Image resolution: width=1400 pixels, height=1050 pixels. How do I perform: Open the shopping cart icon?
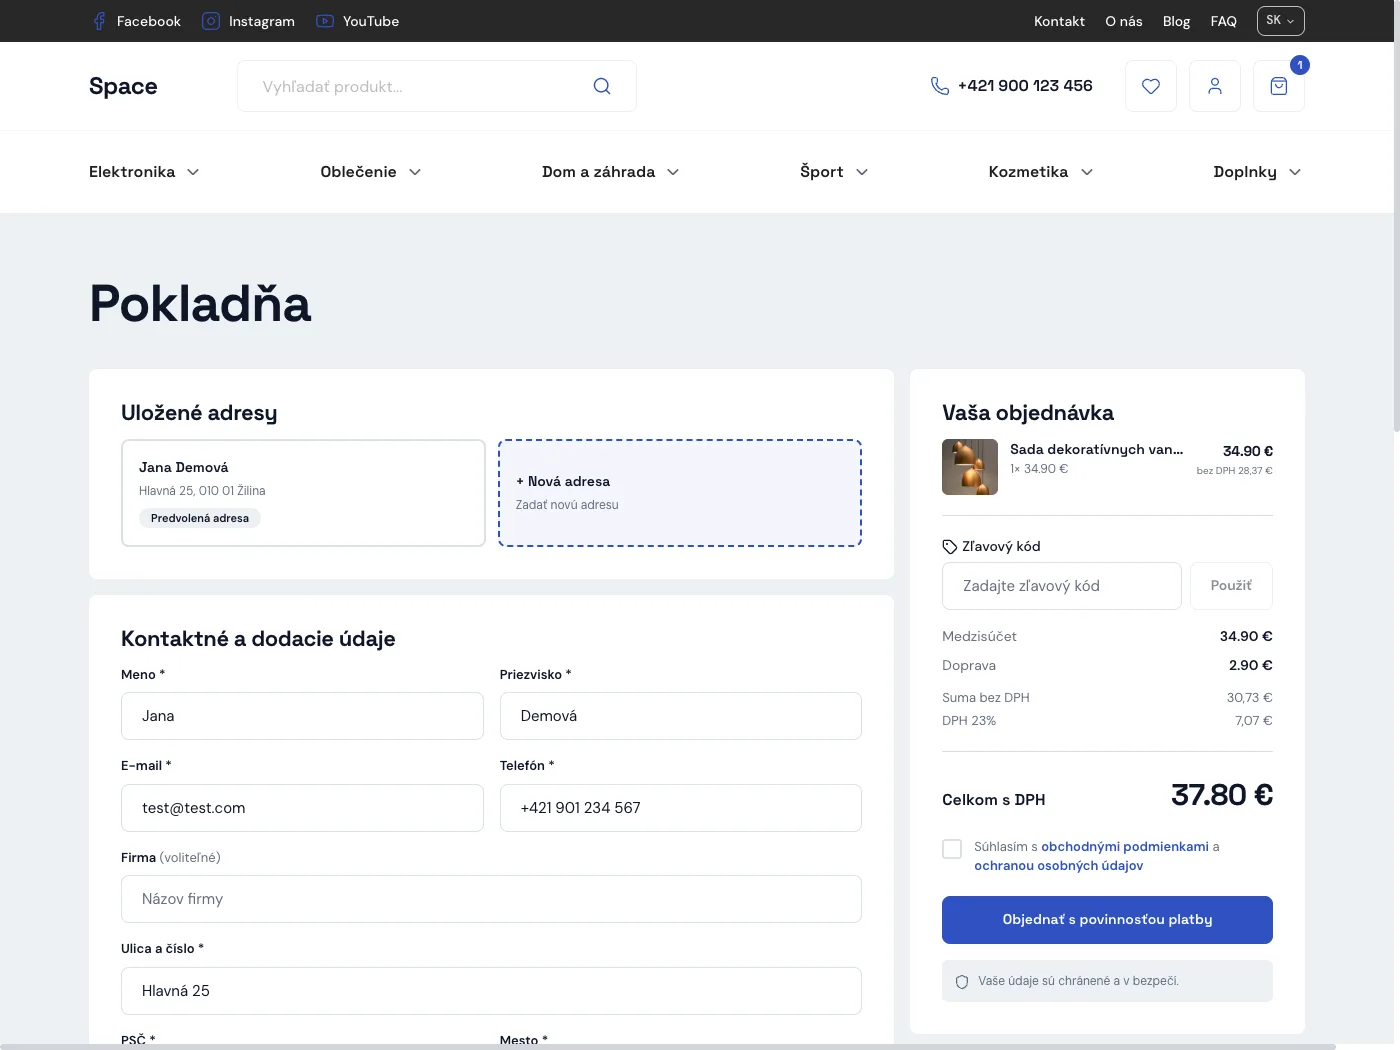(1279, 86)
